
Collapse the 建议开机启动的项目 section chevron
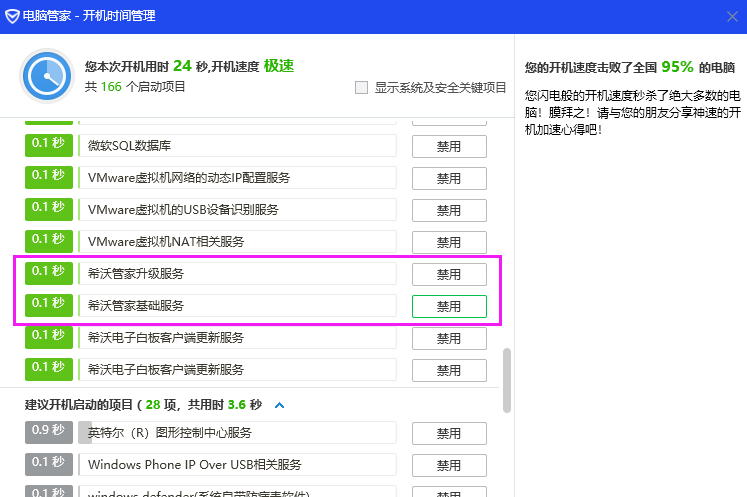(280, 405)
